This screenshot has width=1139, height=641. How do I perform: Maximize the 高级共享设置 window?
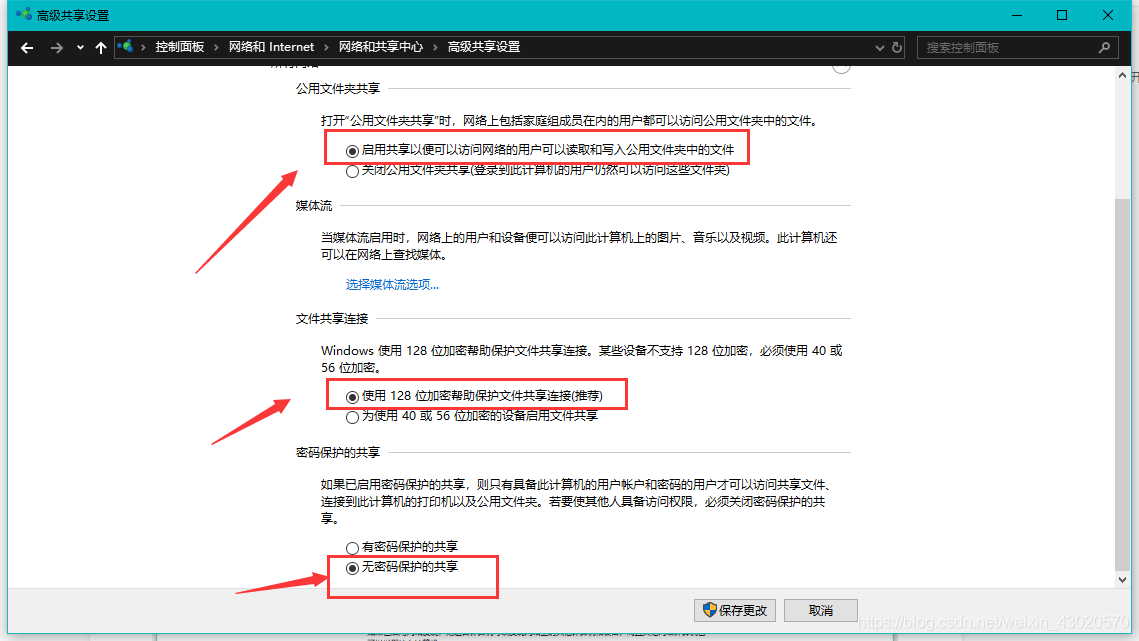[1062, 15]
